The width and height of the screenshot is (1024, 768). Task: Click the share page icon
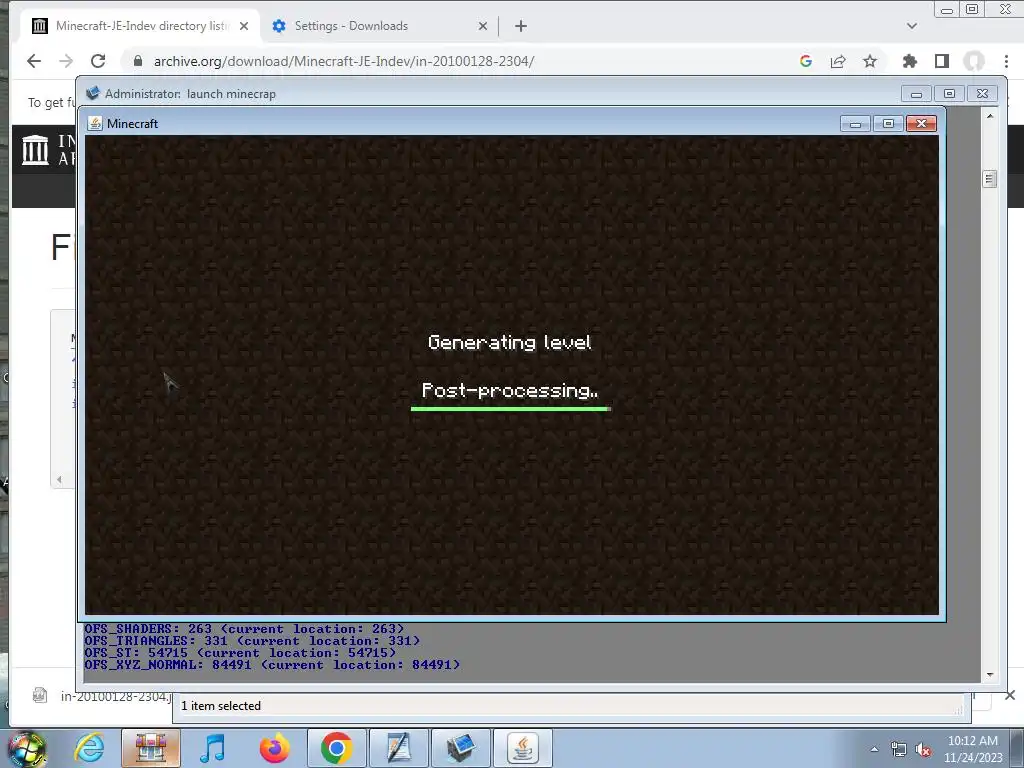[x=838, y=61]
